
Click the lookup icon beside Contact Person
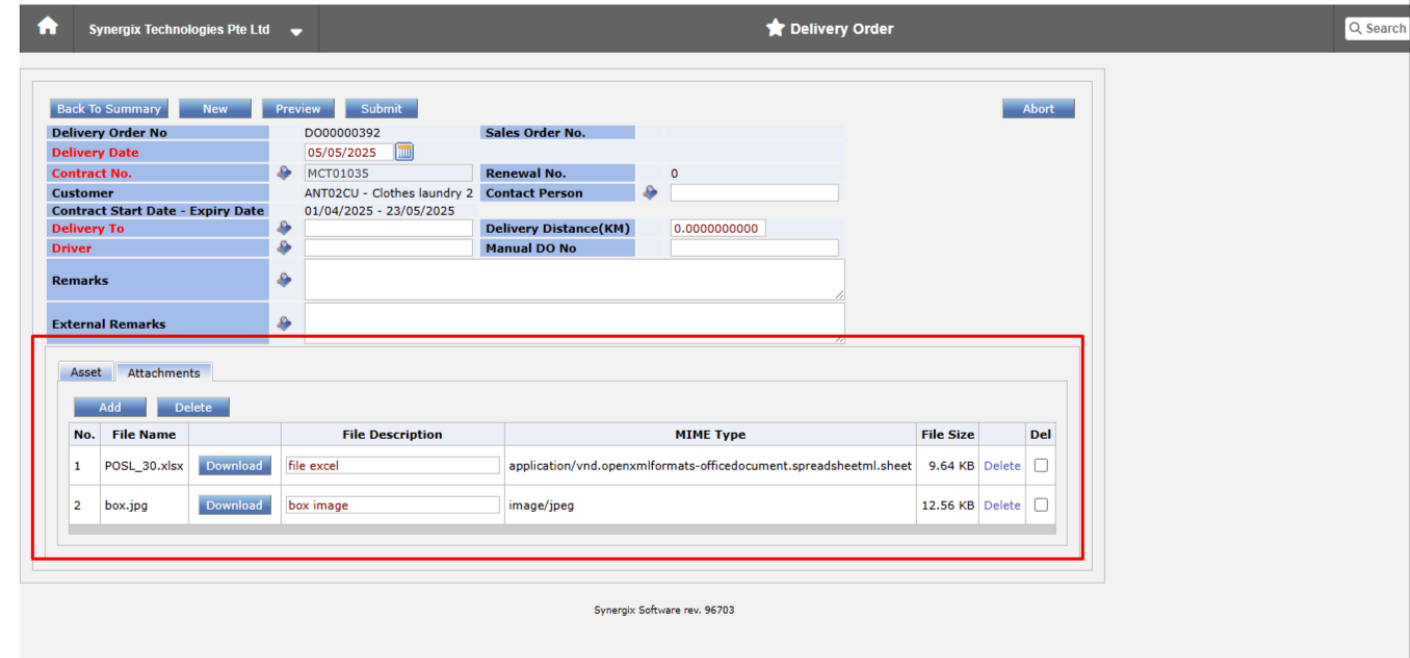(650, 192)
